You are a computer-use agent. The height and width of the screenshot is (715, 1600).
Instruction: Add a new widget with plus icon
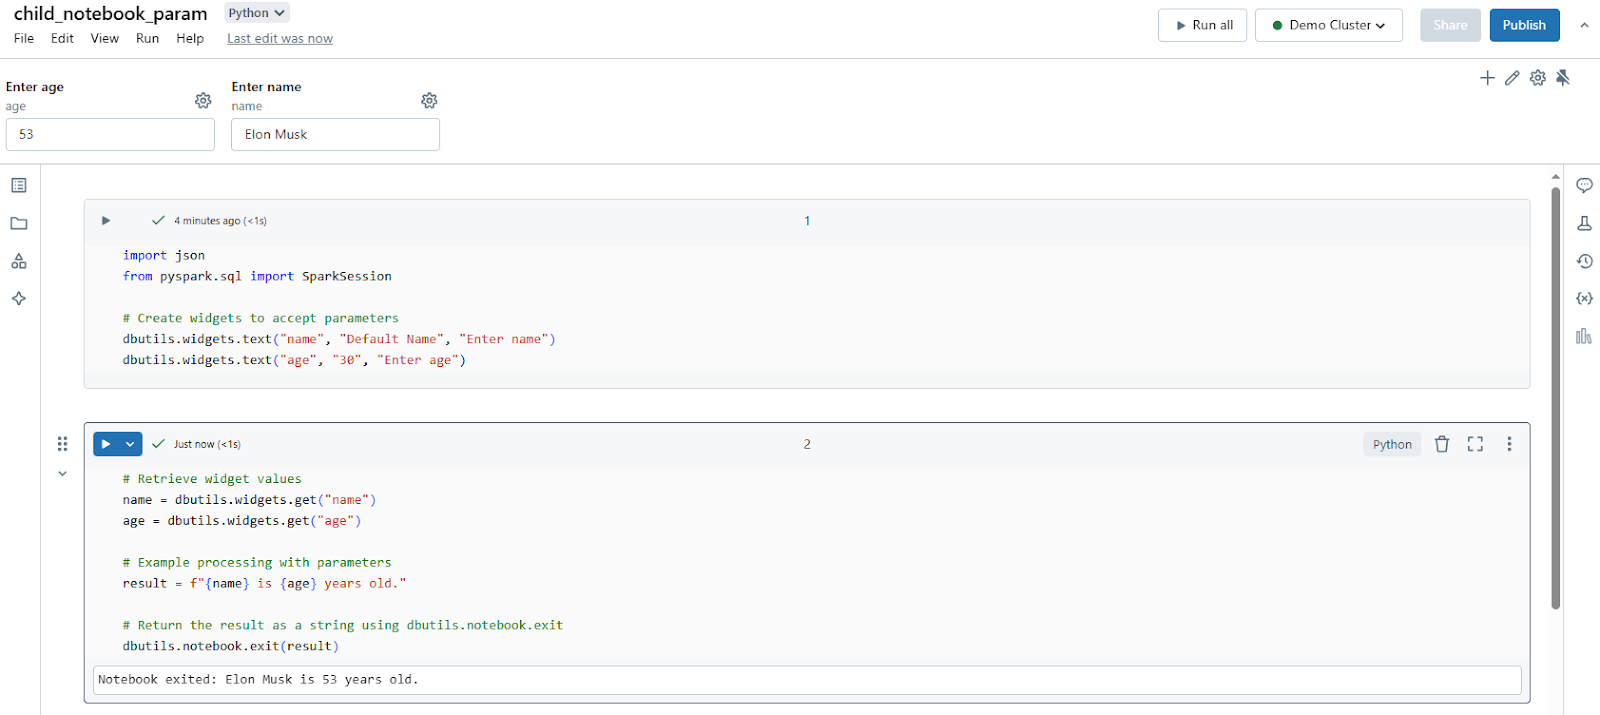click(1487, 78)
